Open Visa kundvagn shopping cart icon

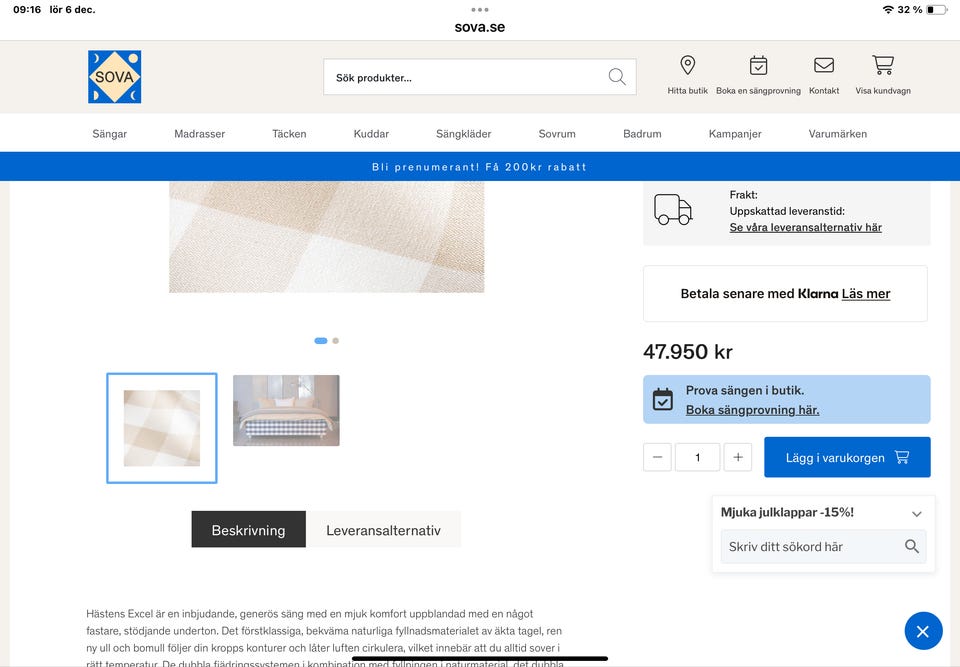coord(881,67)
